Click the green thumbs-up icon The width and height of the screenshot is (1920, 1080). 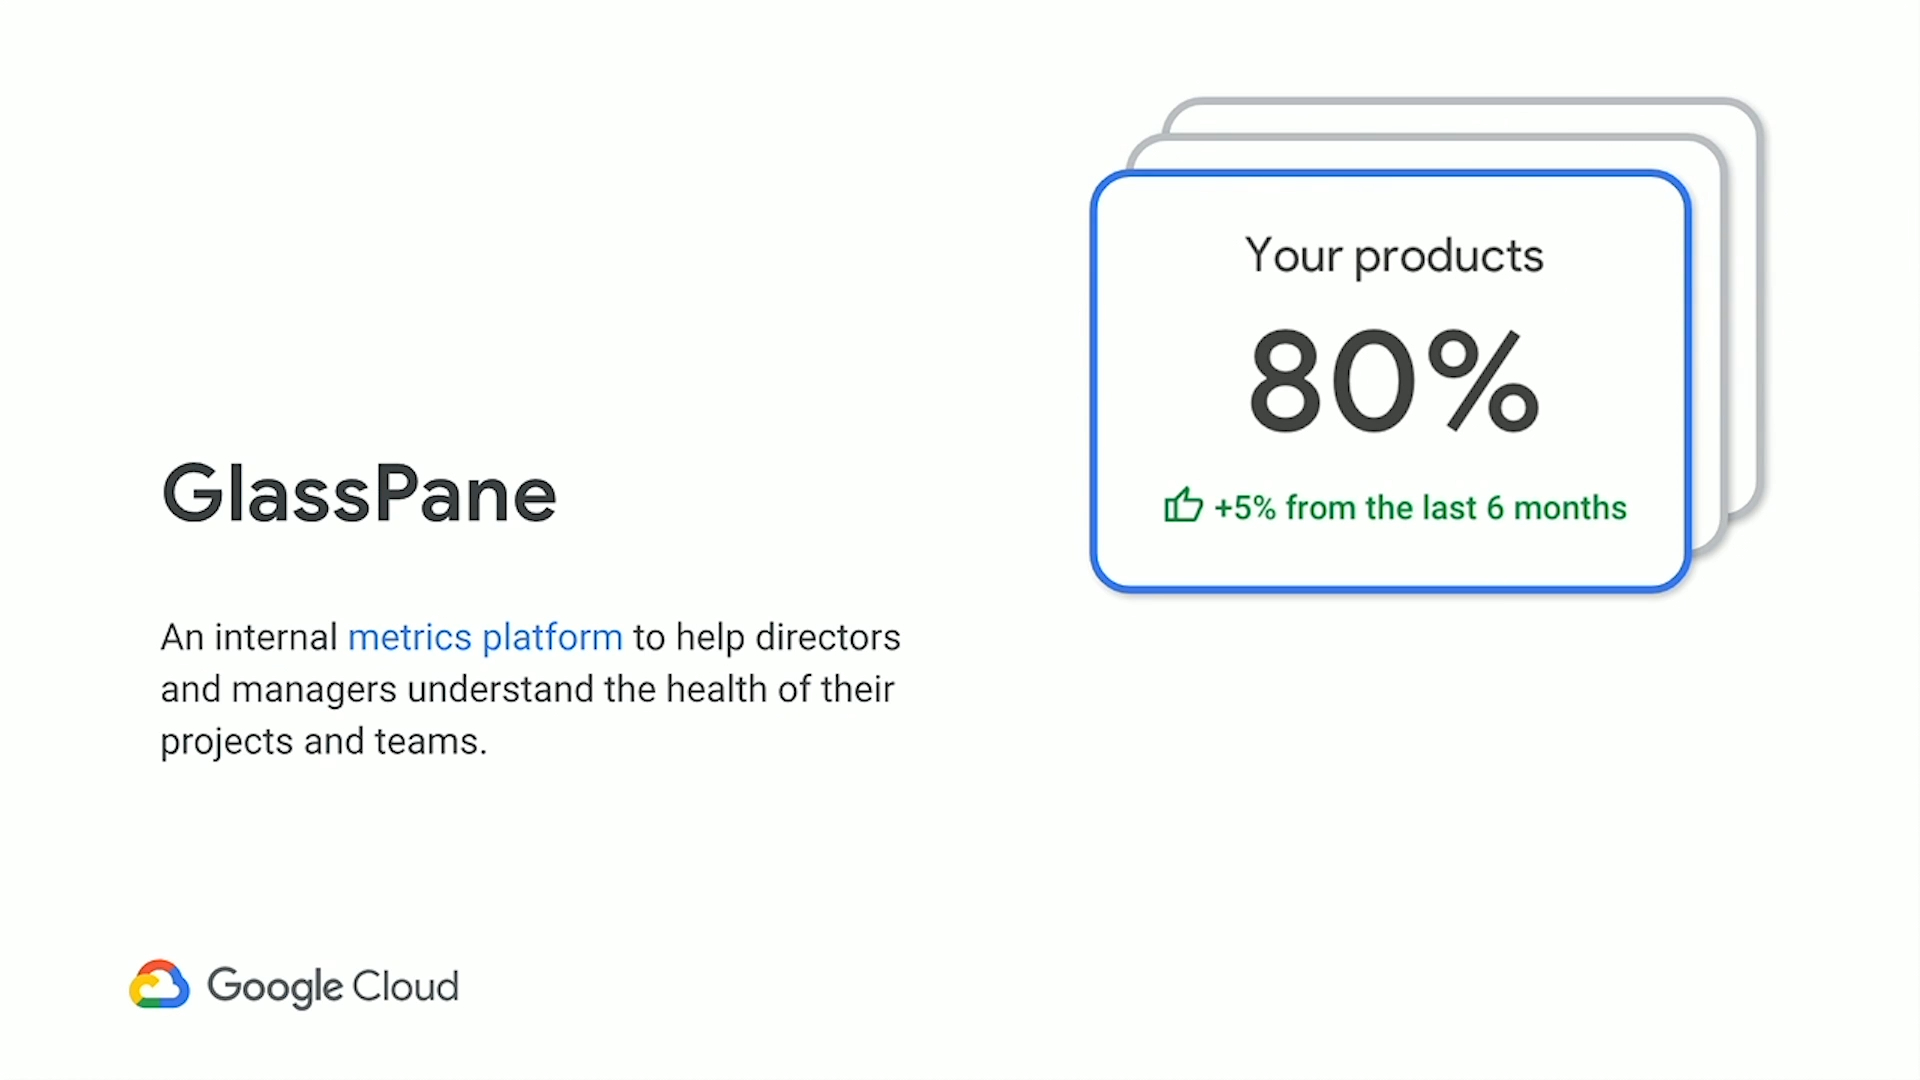point(1183,506)
